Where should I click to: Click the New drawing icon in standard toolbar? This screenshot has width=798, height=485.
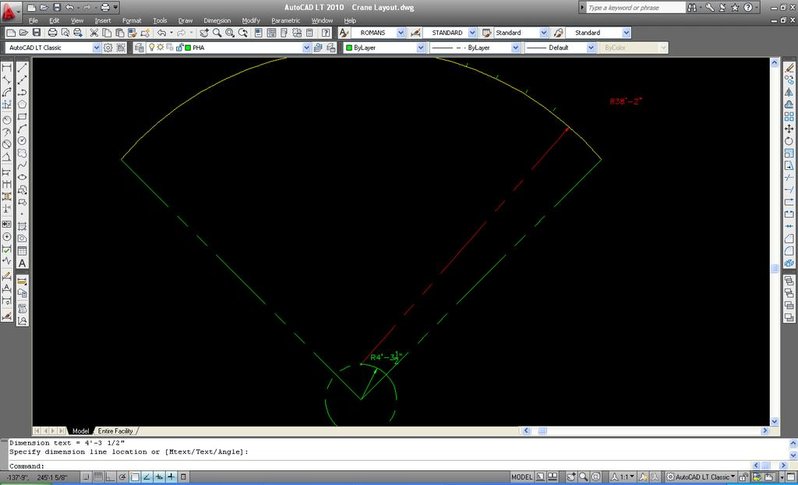pyautogui.click(x=11, y=33)
